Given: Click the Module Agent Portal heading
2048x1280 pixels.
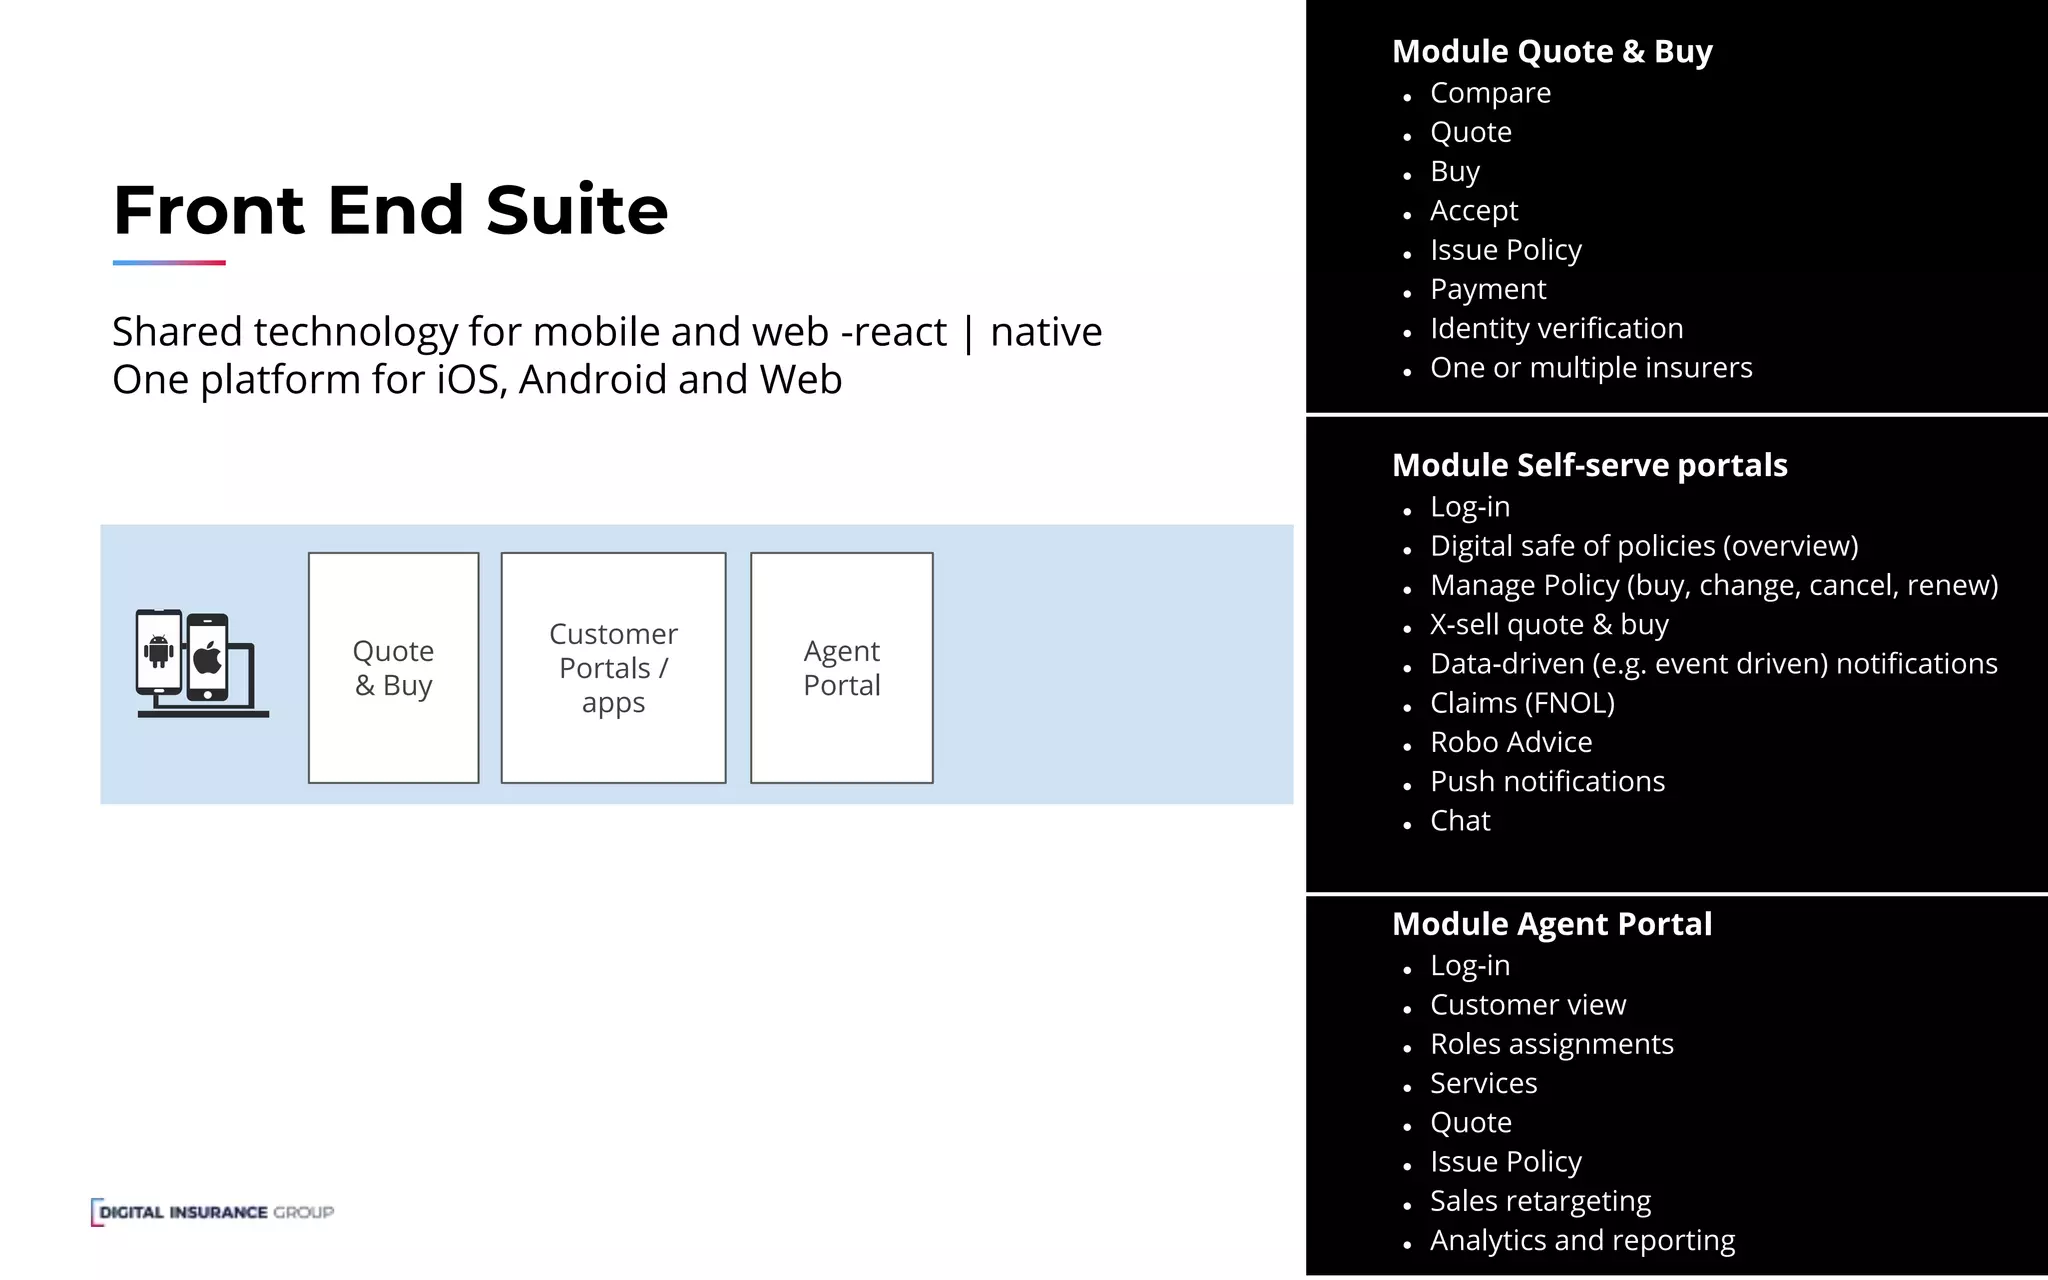Looking at the screenshot, I should pos(1552,924).
